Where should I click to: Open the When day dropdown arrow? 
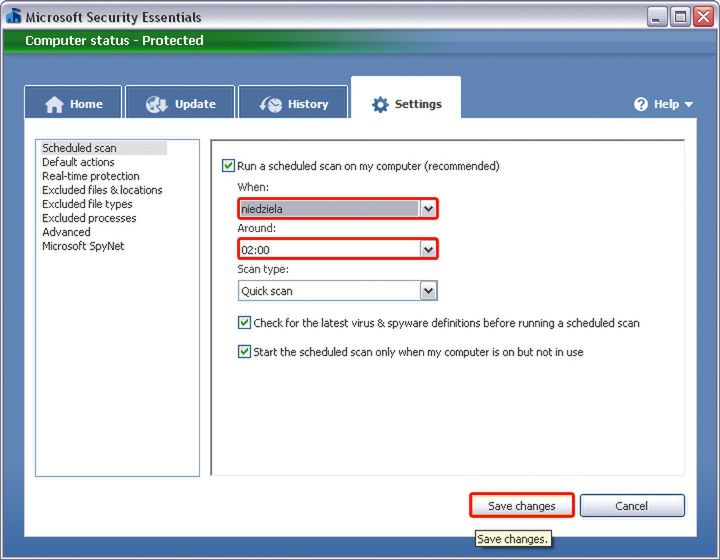point(428,209)
